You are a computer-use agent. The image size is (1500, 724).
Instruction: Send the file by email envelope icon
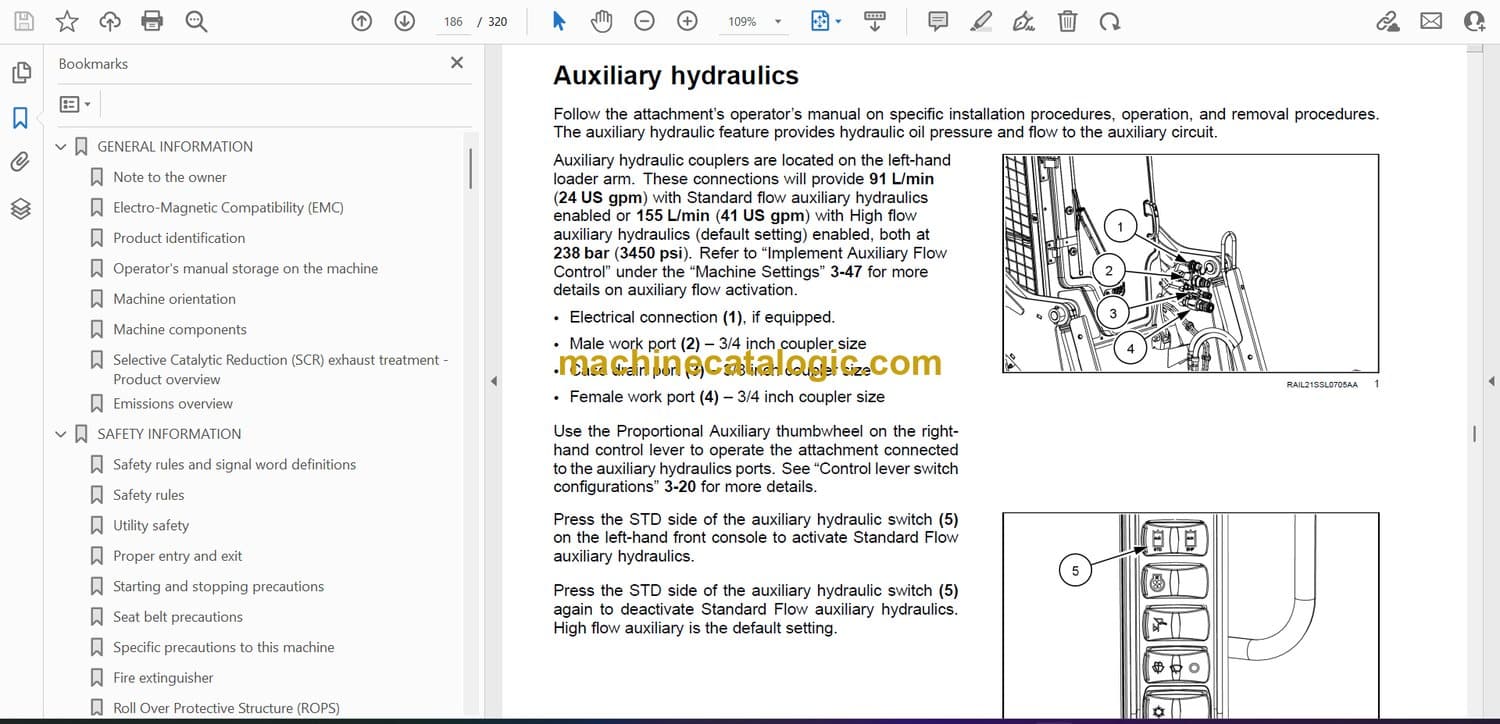(1431, 21)
